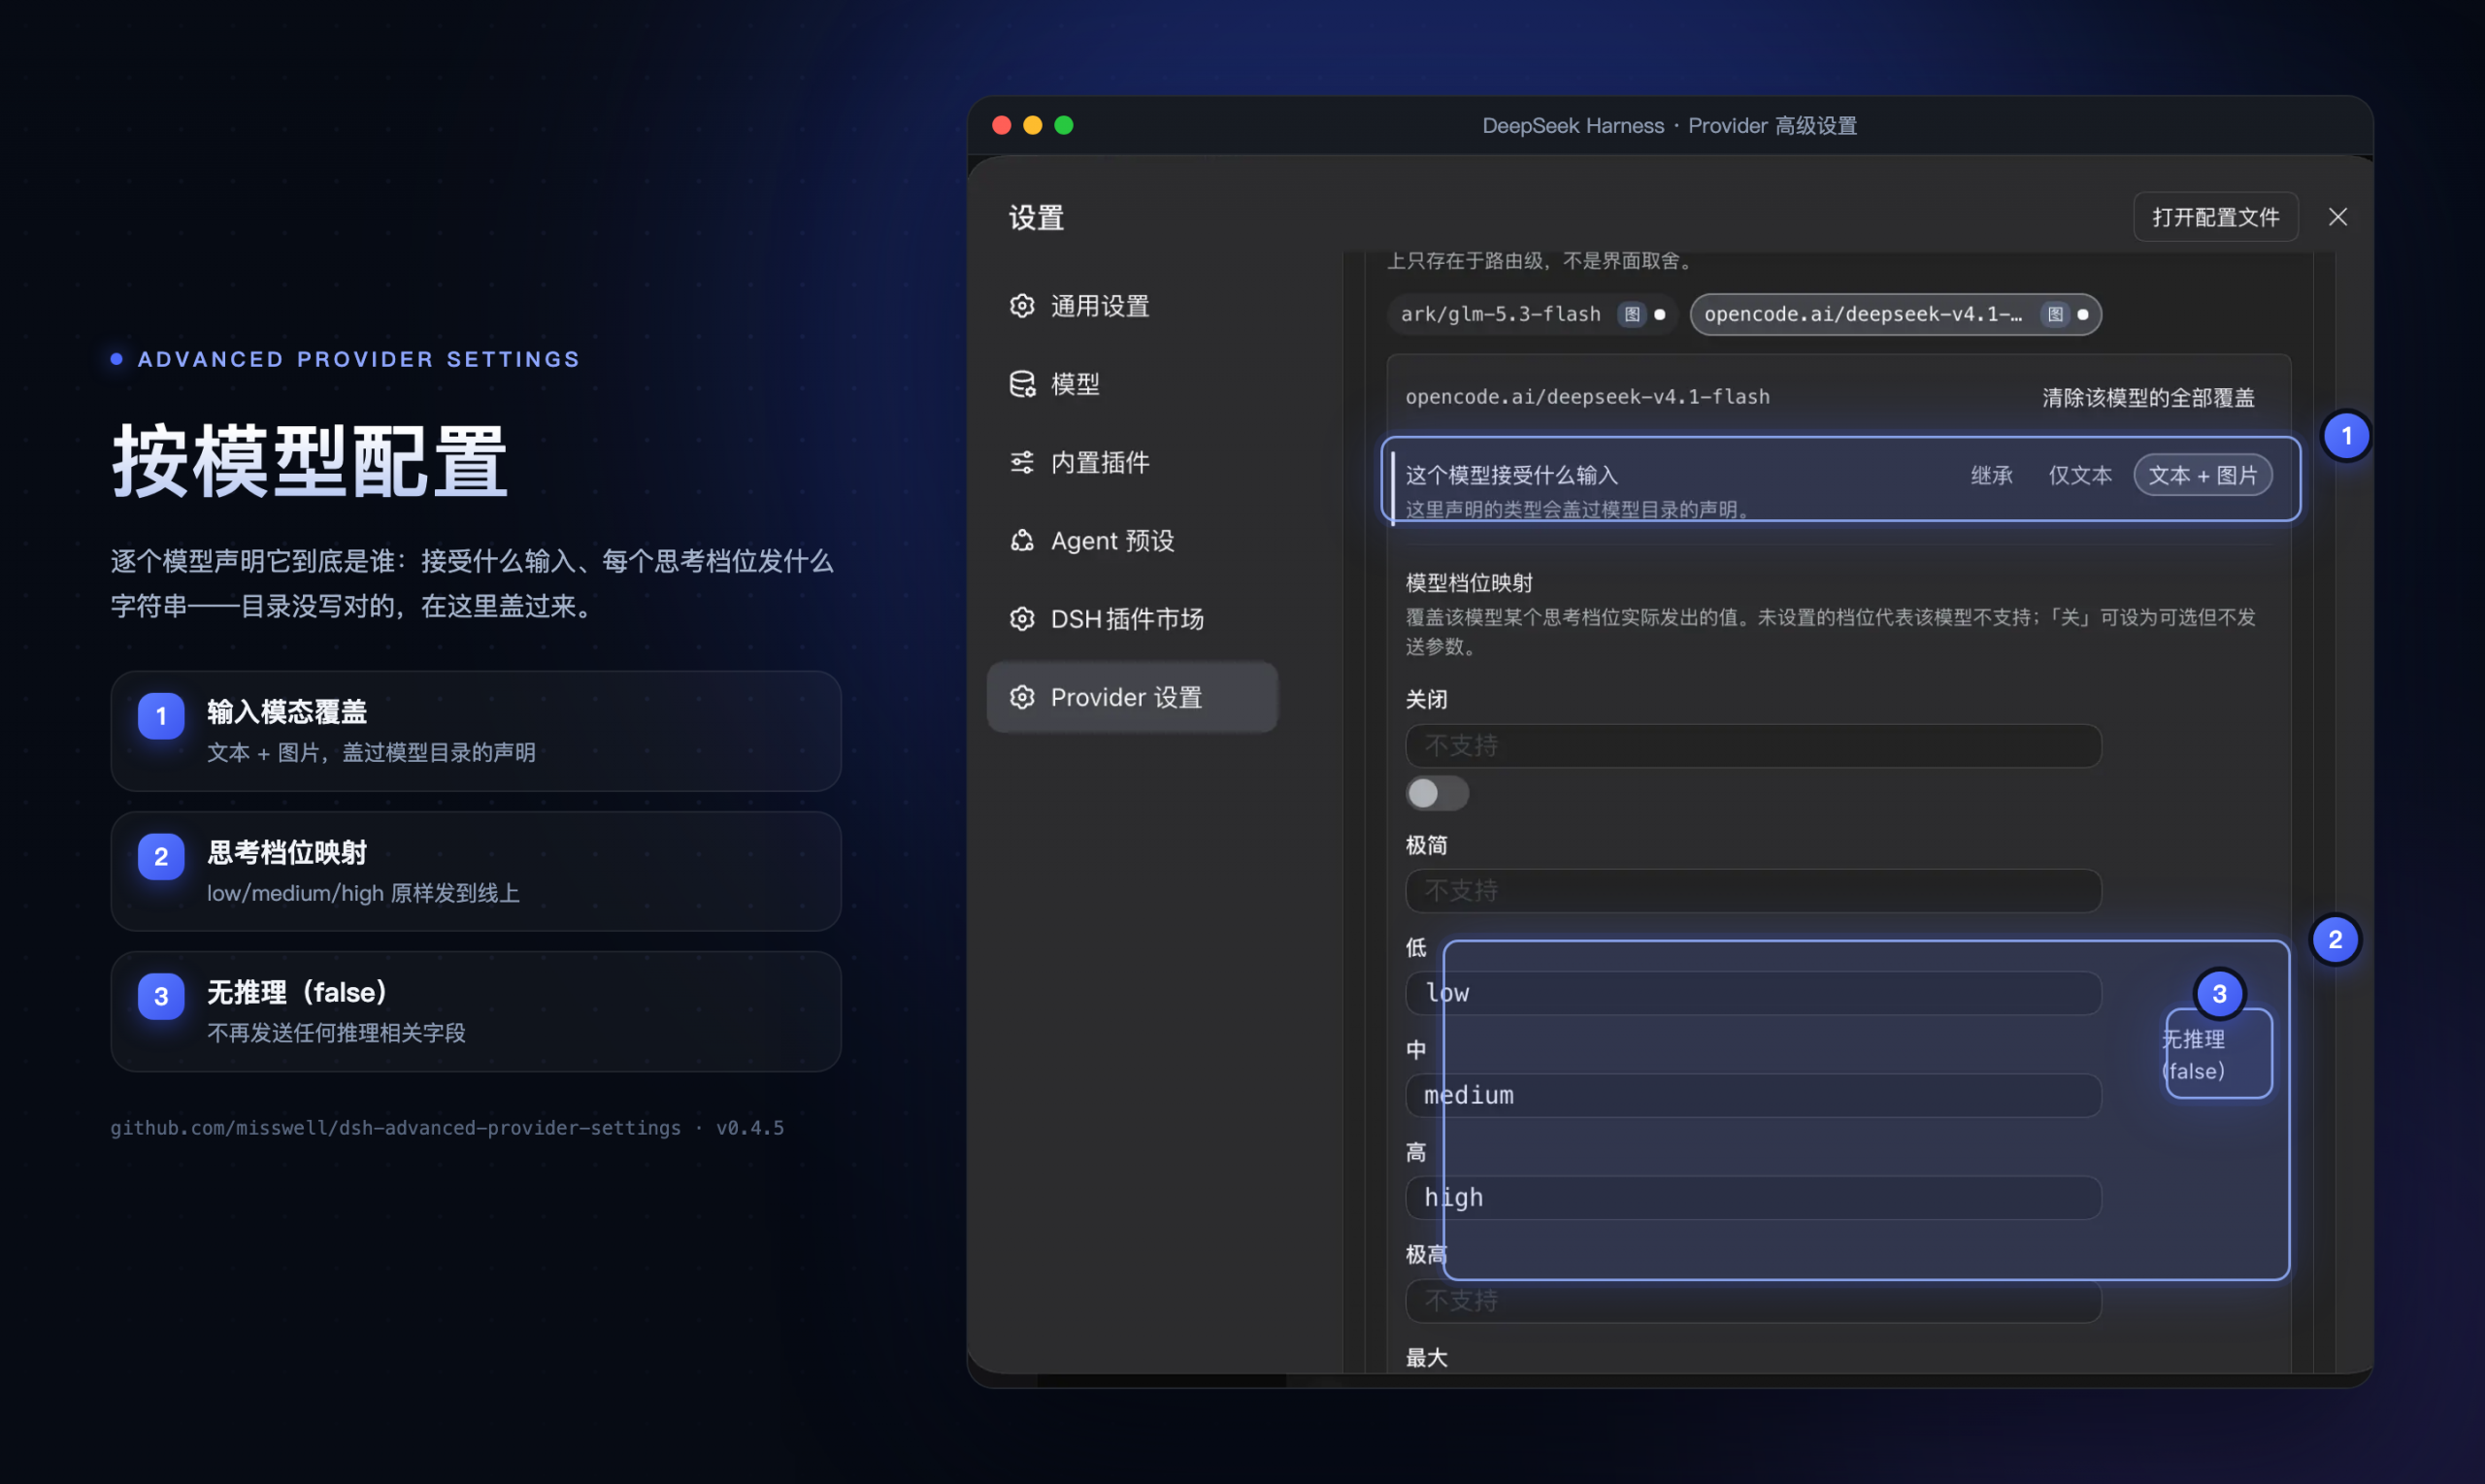This screenshot has width=2485, height=1484.
Task: Click the 图 badge on the ark/glm-5.3-flash chip
Action: (1632, 315)
